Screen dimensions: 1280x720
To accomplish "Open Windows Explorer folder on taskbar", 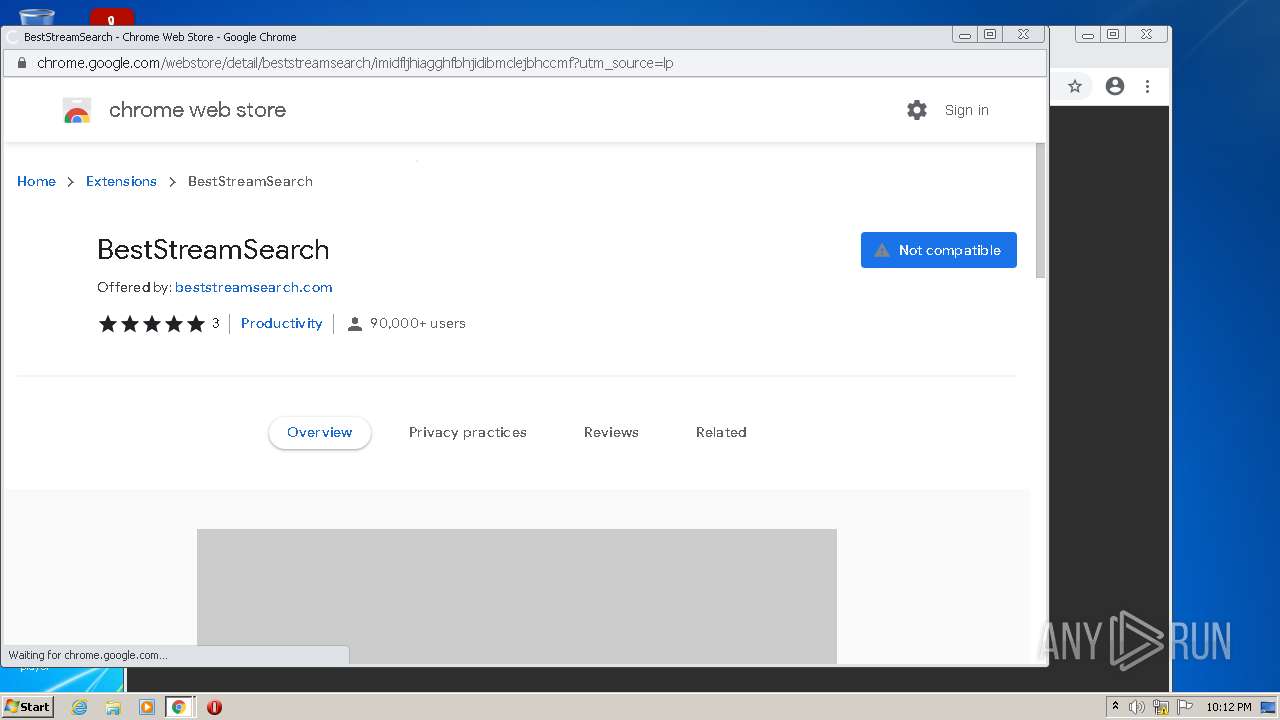I will click(113, 707).
